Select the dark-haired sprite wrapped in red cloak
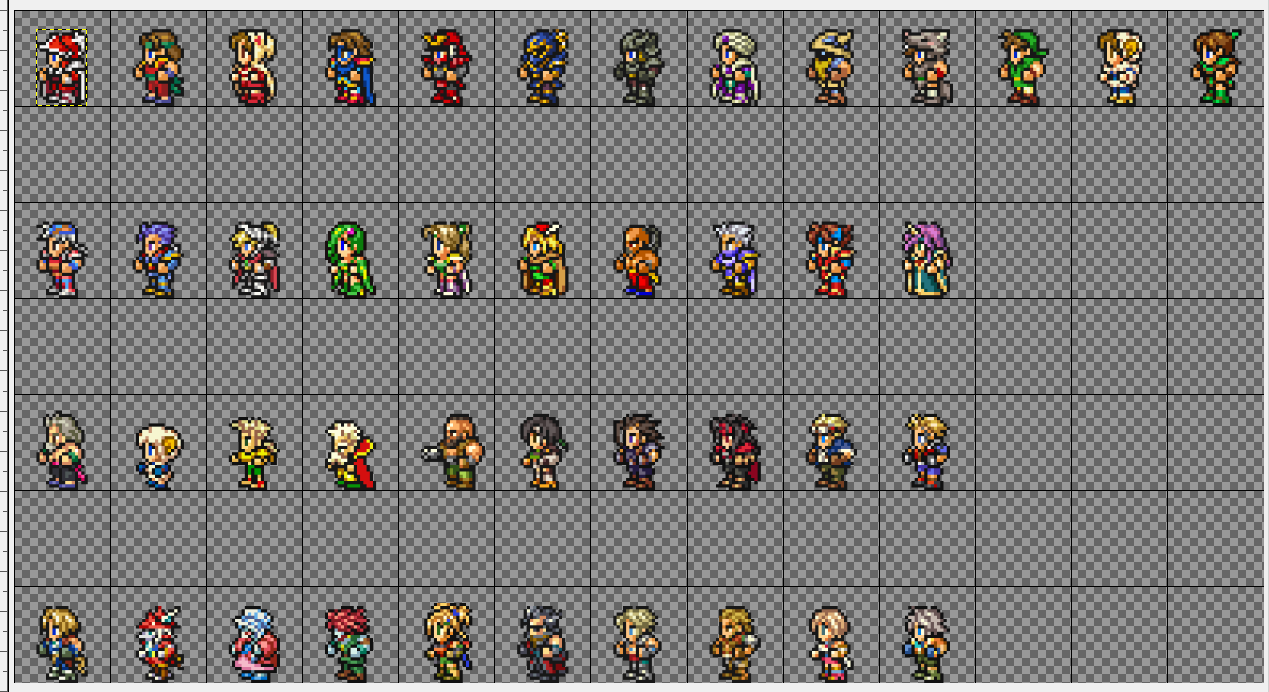 coord(734,452)
